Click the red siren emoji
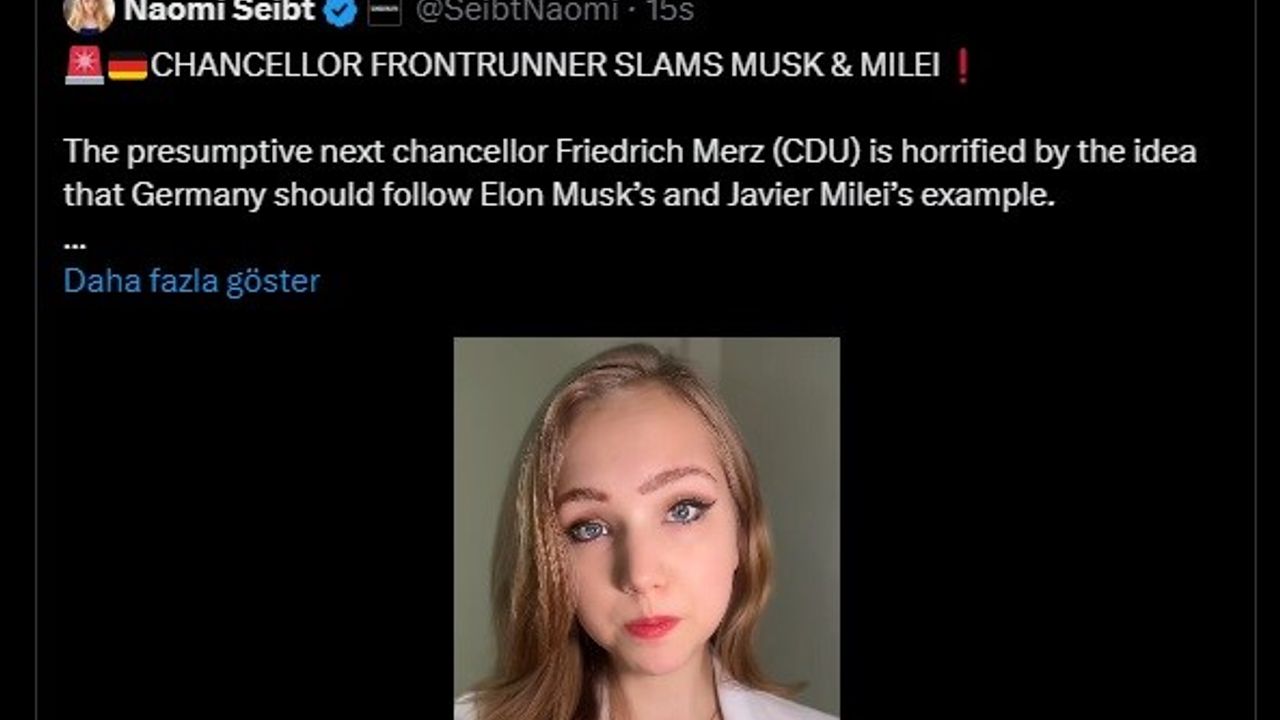 [84, 66]
